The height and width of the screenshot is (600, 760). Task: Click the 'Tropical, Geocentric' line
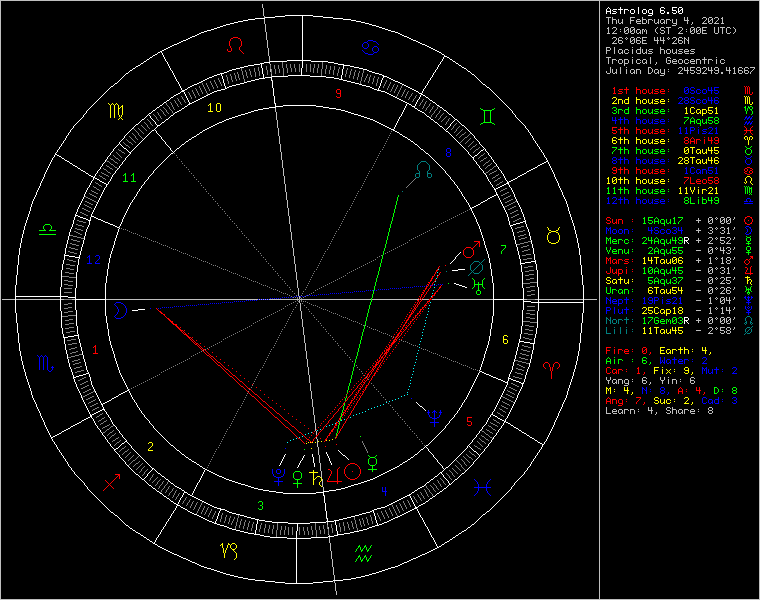[665, 61]
